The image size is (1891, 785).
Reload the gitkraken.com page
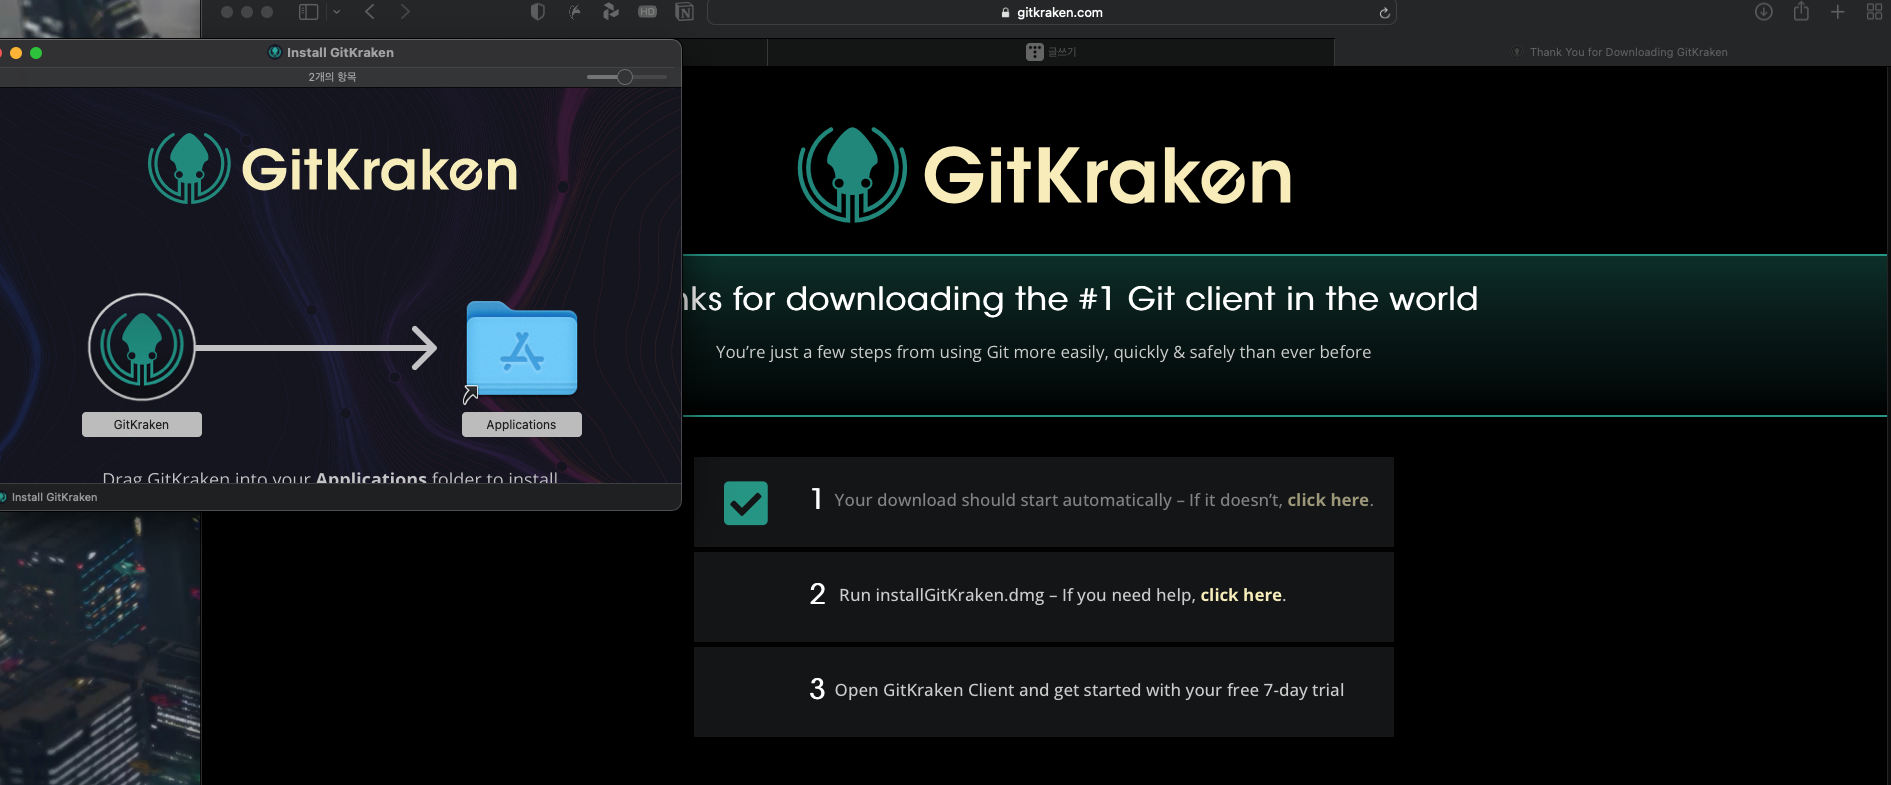pyautogui.click(x=1384, y=13)
